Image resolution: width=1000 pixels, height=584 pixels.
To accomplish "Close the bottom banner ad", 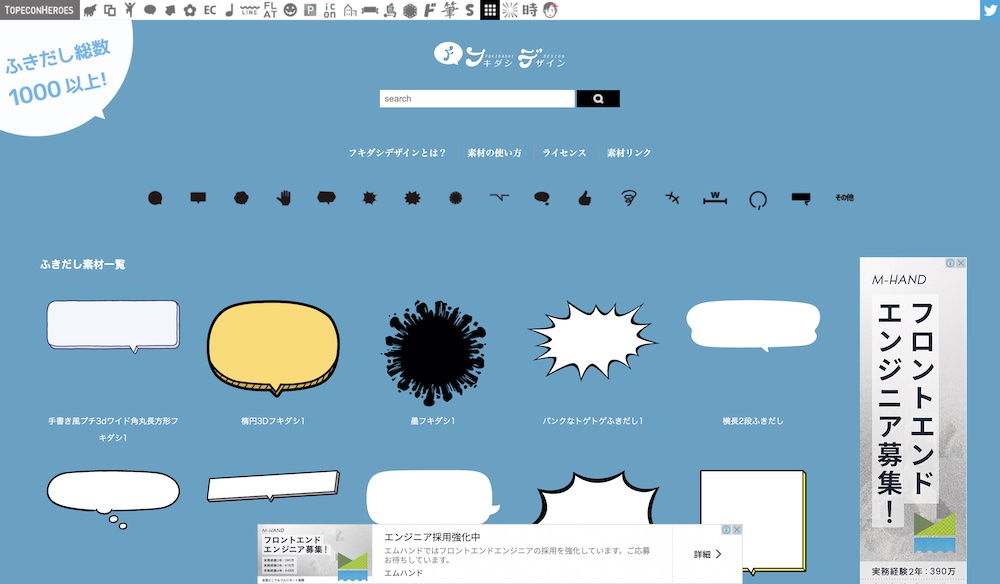I will pyautogui.click(x=737, y=529).
